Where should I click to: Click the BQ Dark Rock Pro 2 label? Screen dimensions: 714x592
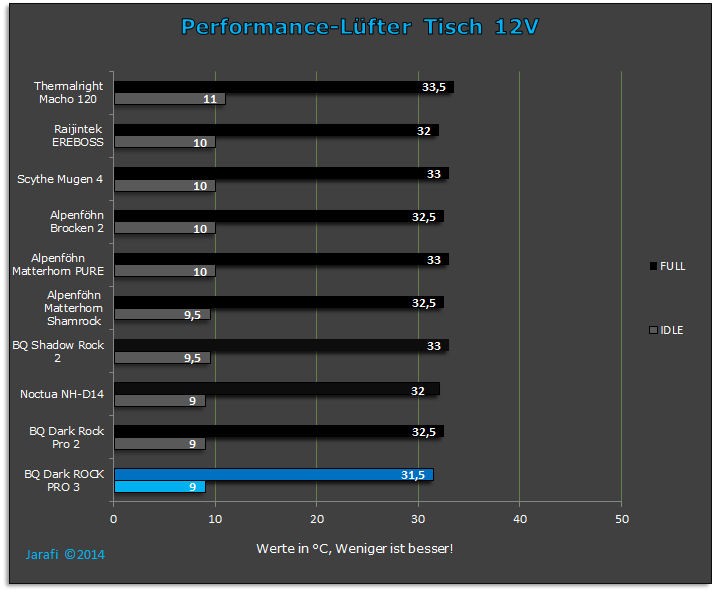pos(66,437)
